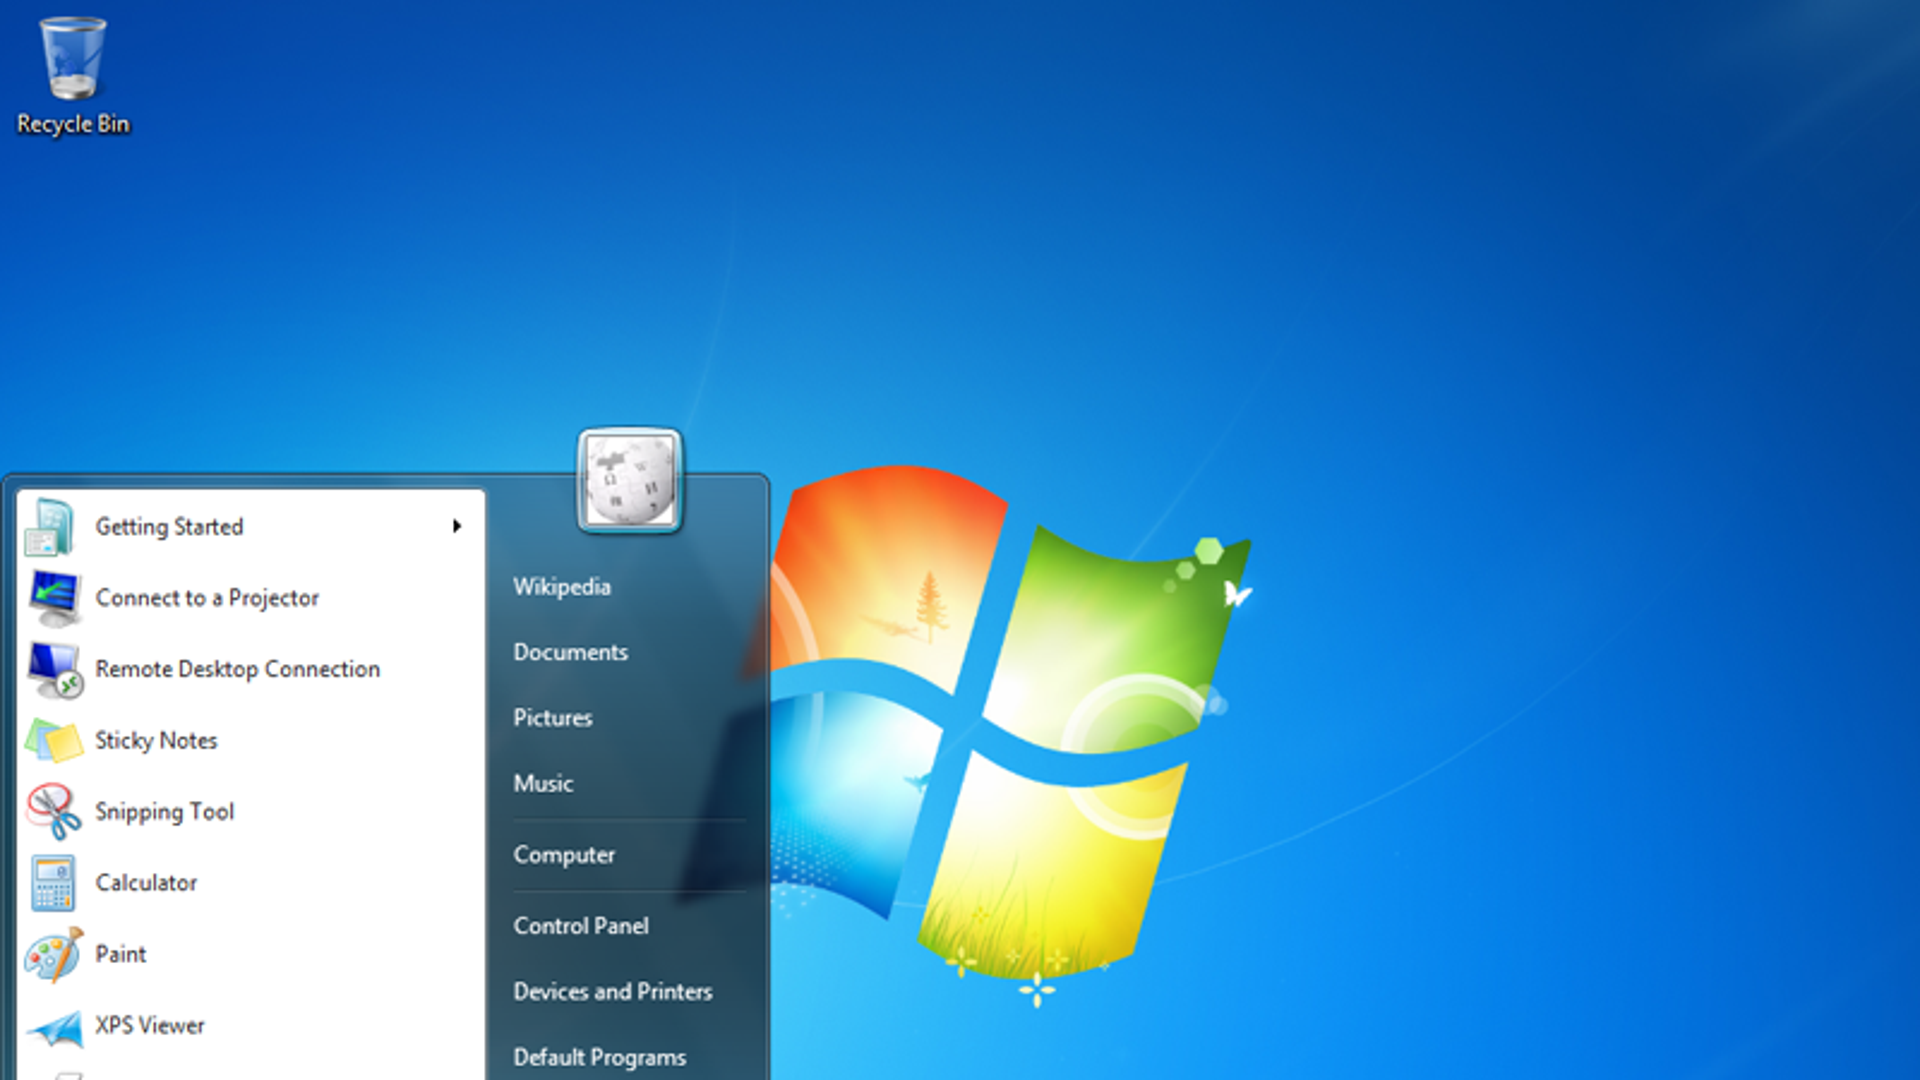Start the Snipping Tool
This screenshot has height=1080, width=1920.
tap(250, 811)
